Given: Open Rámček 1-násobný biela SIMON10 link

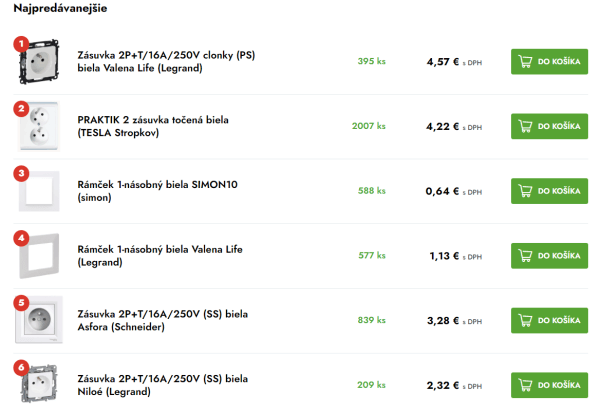Looking at the screenshot, I should [x=157, y=191].
